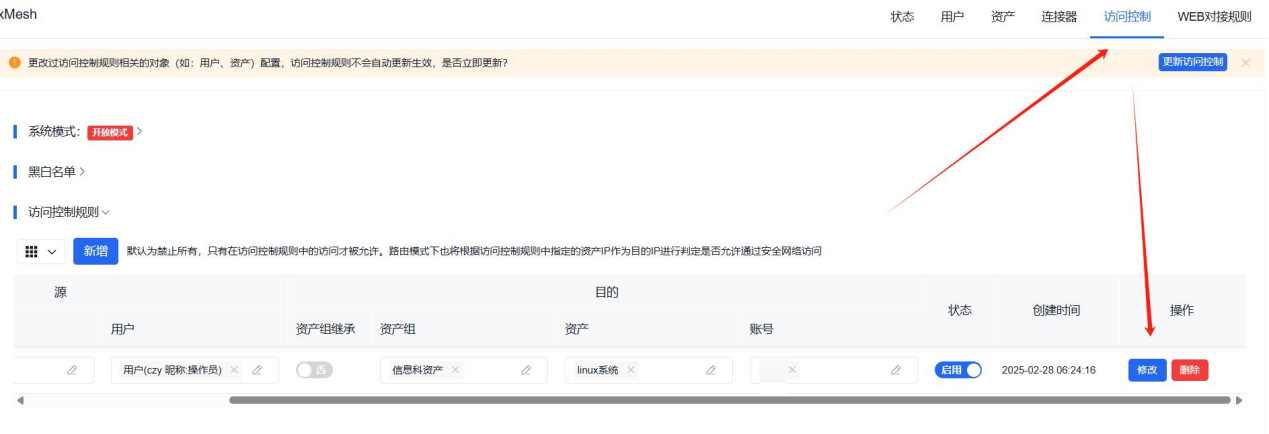1269x434 pixels.
Task: Open the grid column view dropdown
Action: pyautogui.click(x=40, y=252)
